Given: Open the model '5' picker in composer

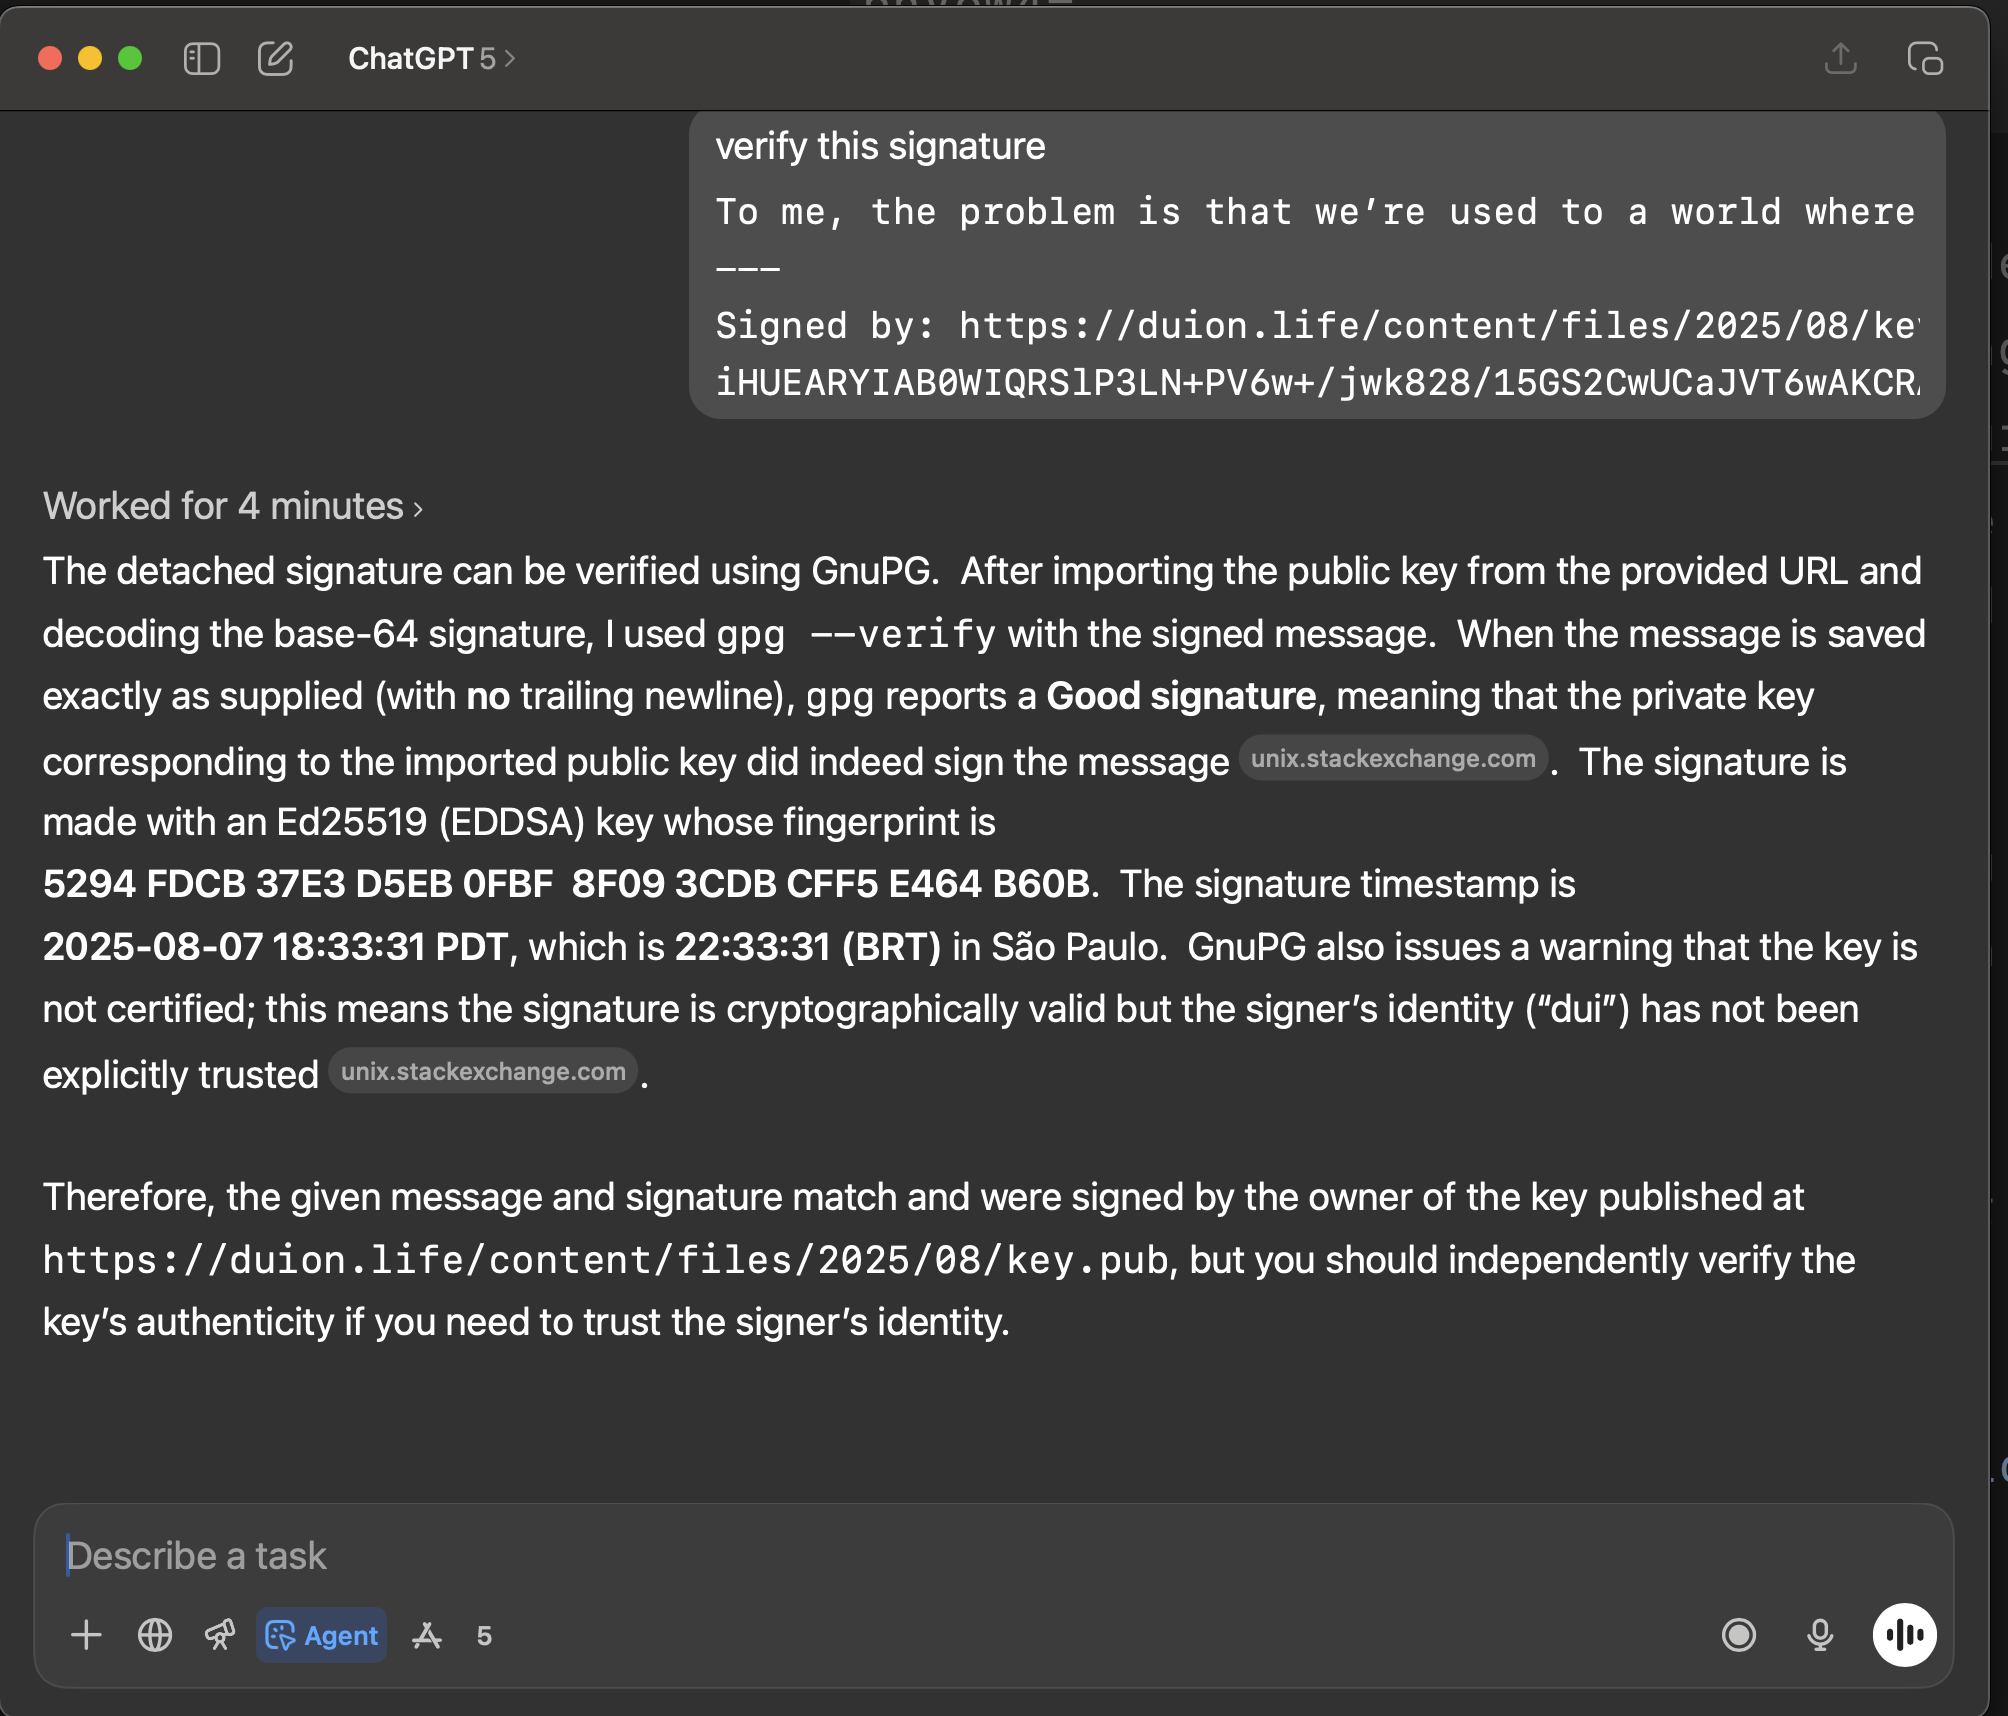Looking at the screenshot, I should pos(484,1636).
